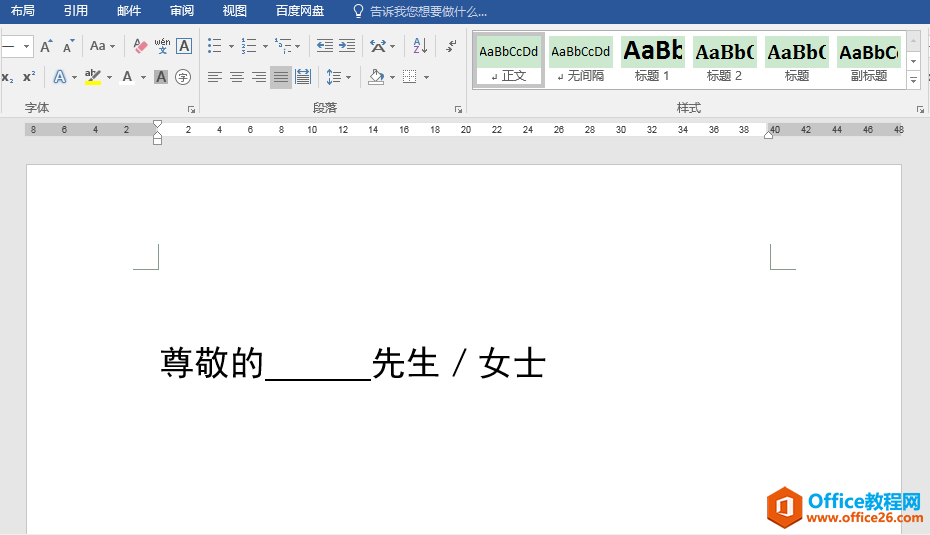The width and height of the screenshot is (930, 535).
Task: Click the Increase Font Size icon
Action: (46, 46)
